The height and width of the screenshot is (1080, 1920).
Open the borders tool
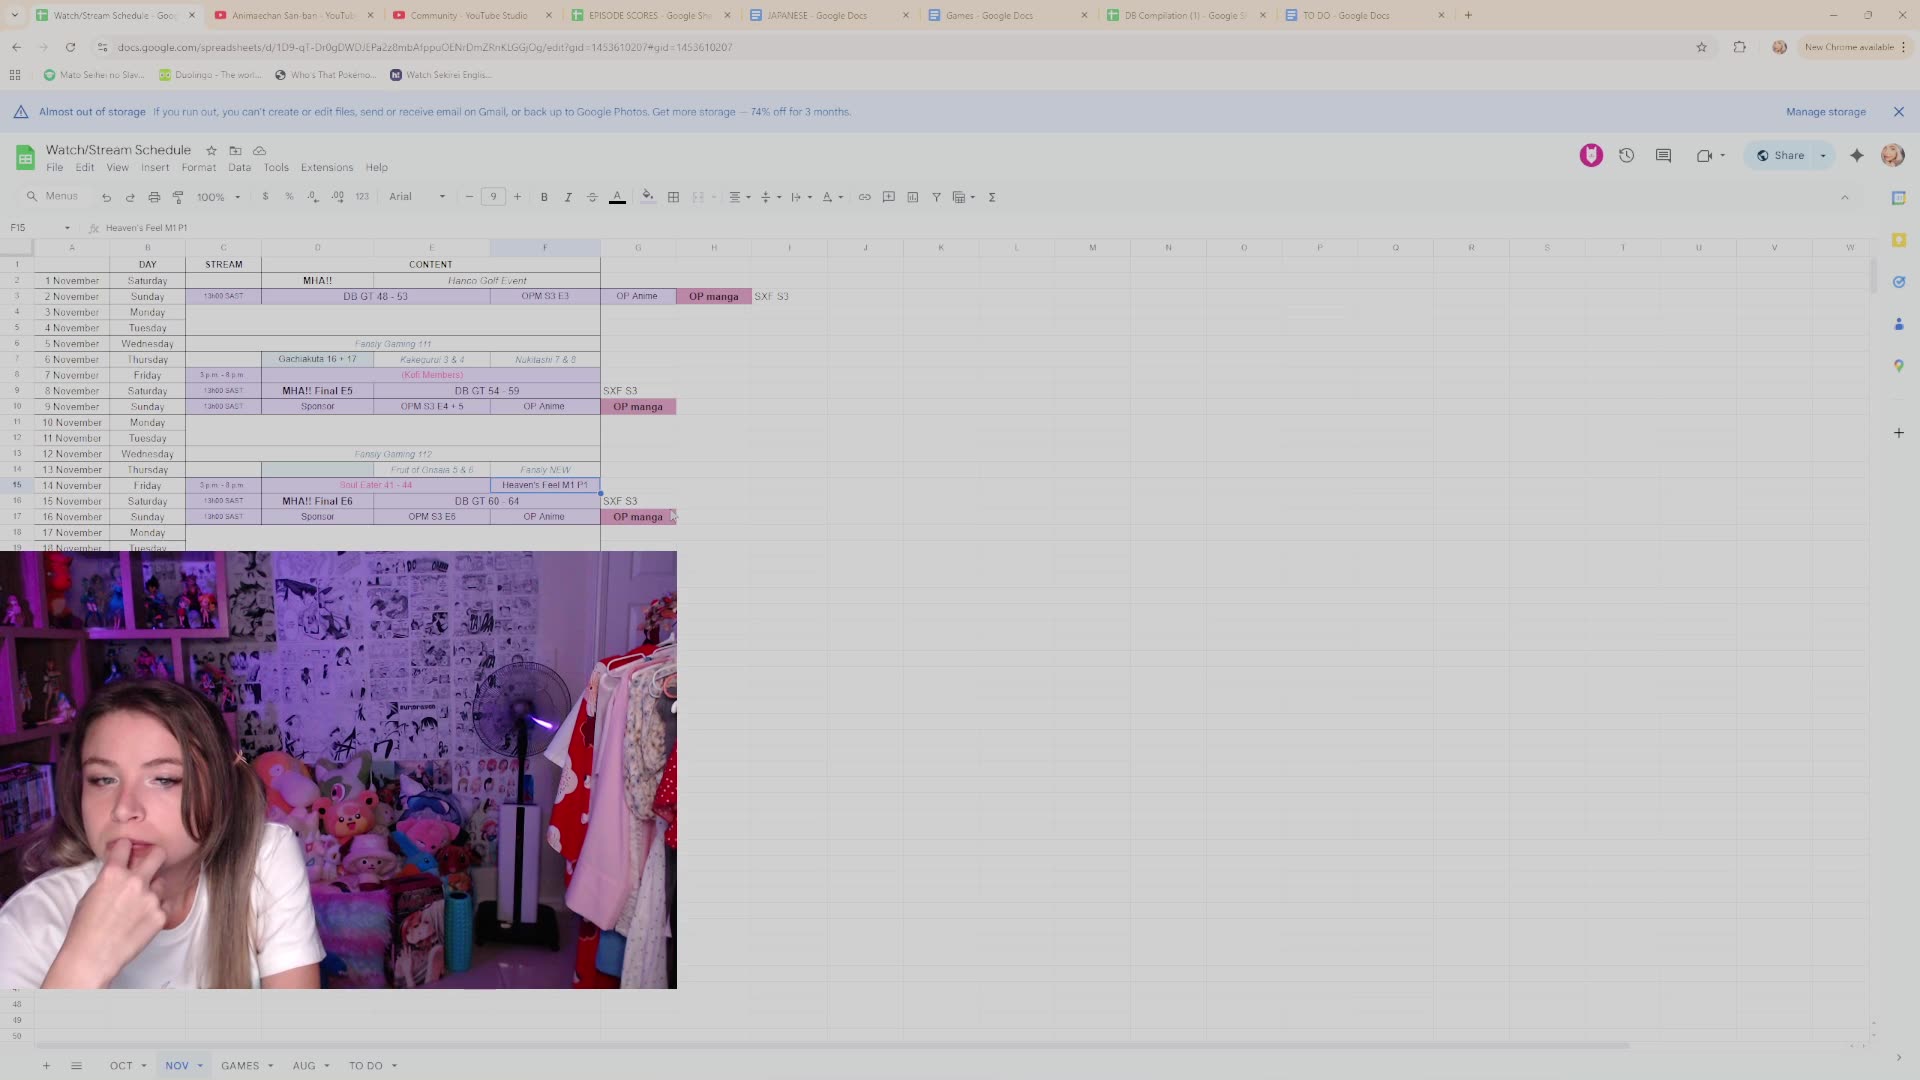pos(673,197)
